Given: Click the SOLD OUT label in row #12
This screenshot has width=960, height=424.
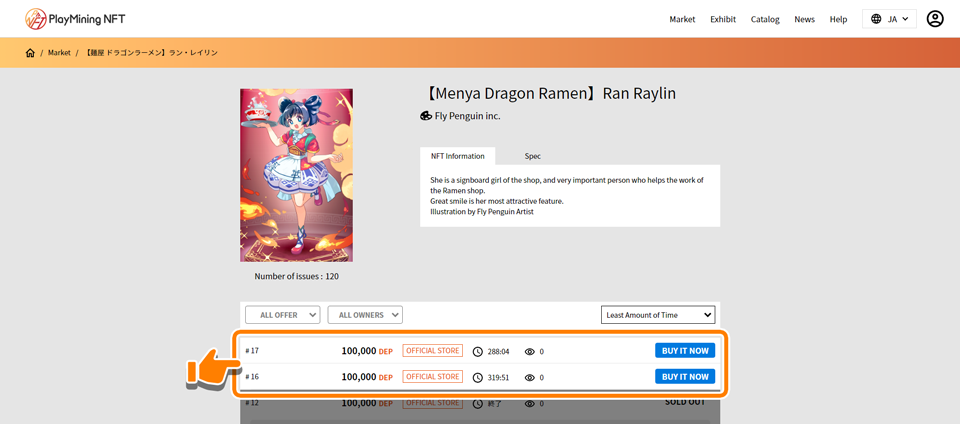Looking at the screenshot, I should coord(685,403).
